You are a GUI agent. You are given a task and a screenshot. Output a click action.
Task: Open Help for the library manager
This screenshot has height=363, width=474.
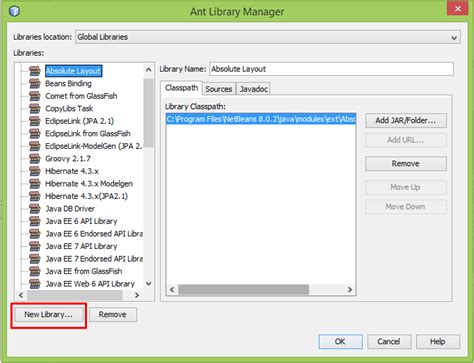click(438, 342)
